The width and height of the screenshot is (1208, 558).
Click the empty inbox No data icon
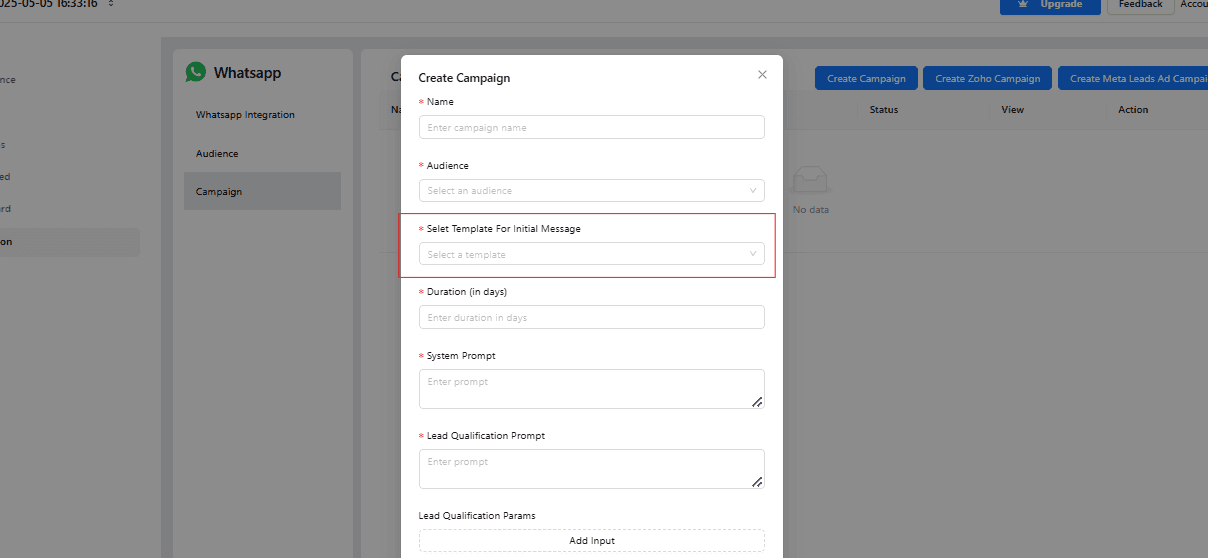click(x=810, y=181)
